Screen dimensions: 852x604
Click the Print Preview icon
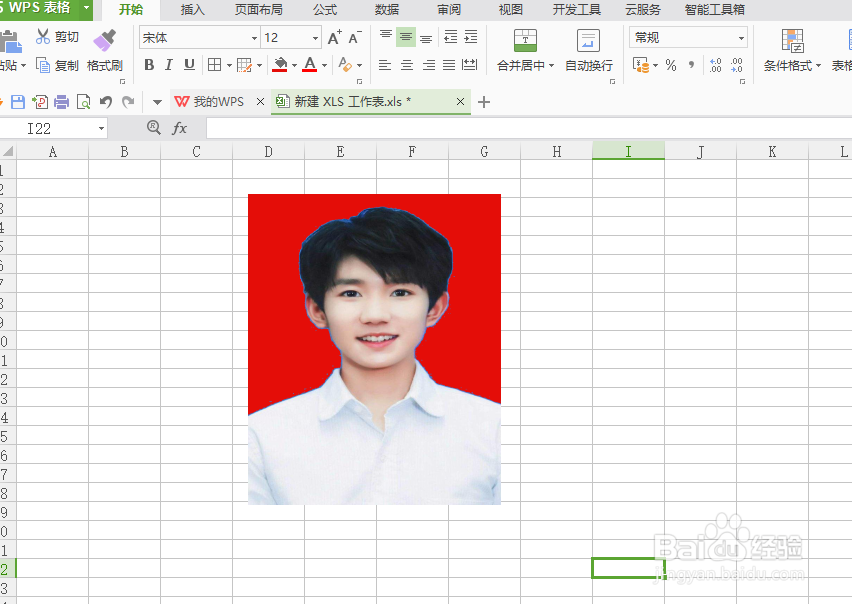83,102
